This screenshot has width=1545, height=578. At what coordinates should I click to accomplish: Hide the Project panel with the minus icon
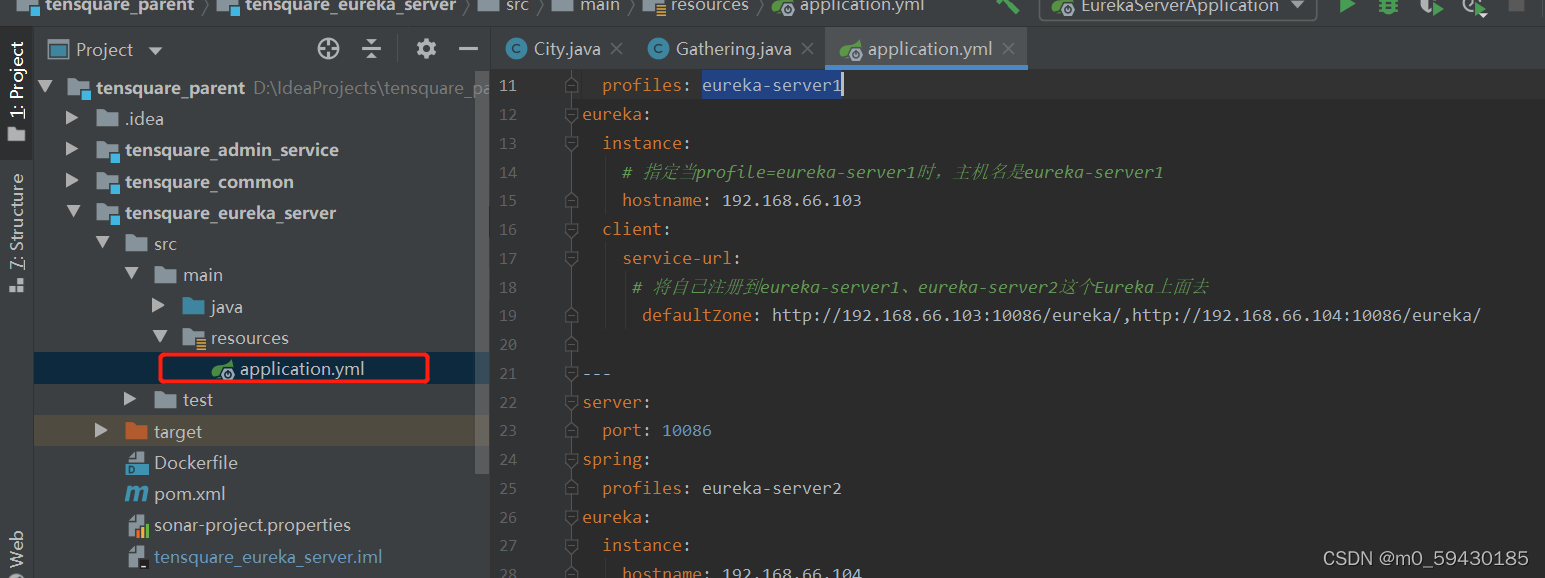click(468, 49)
